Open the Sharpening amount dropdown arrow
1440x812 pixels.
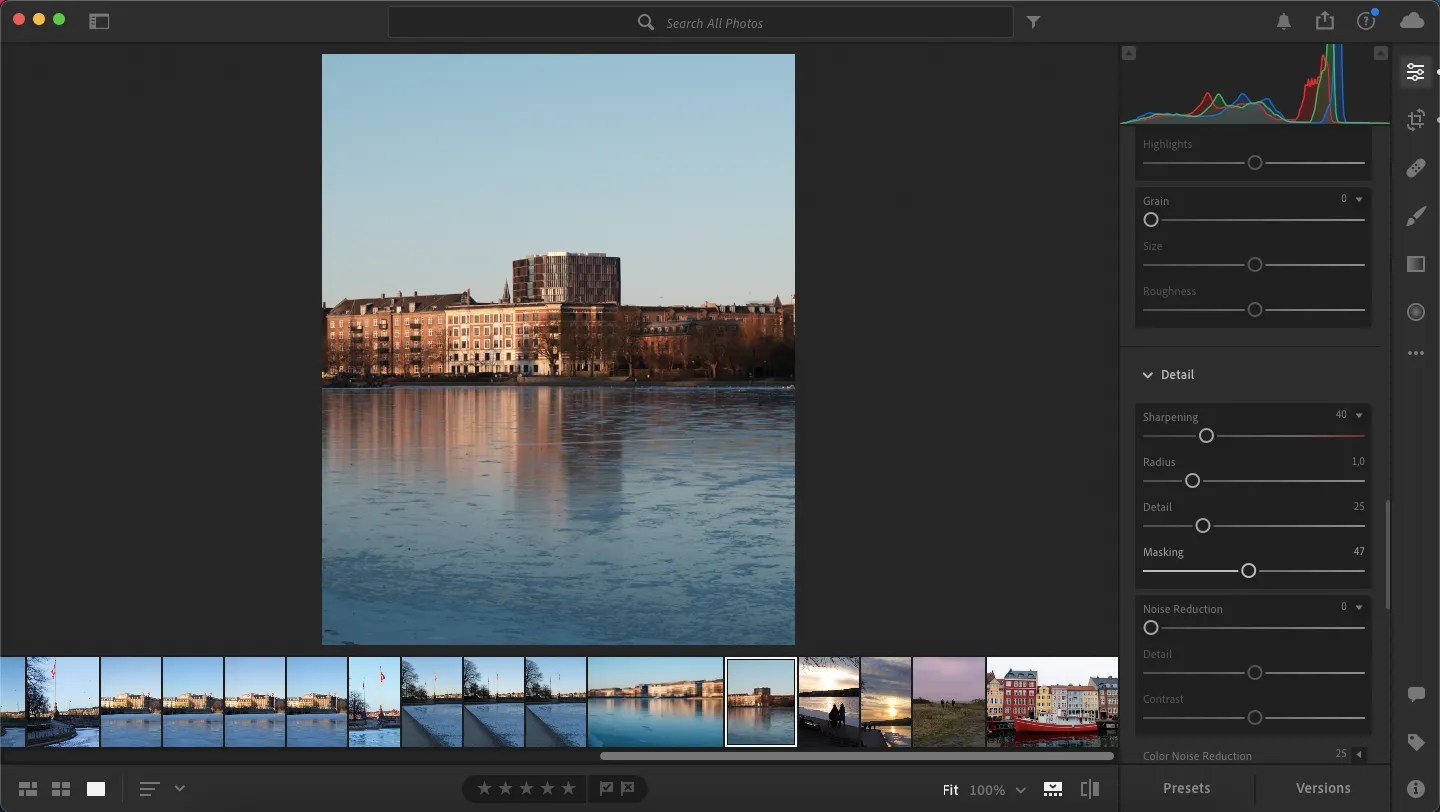pyautogui.click(x=1358, y=415)
